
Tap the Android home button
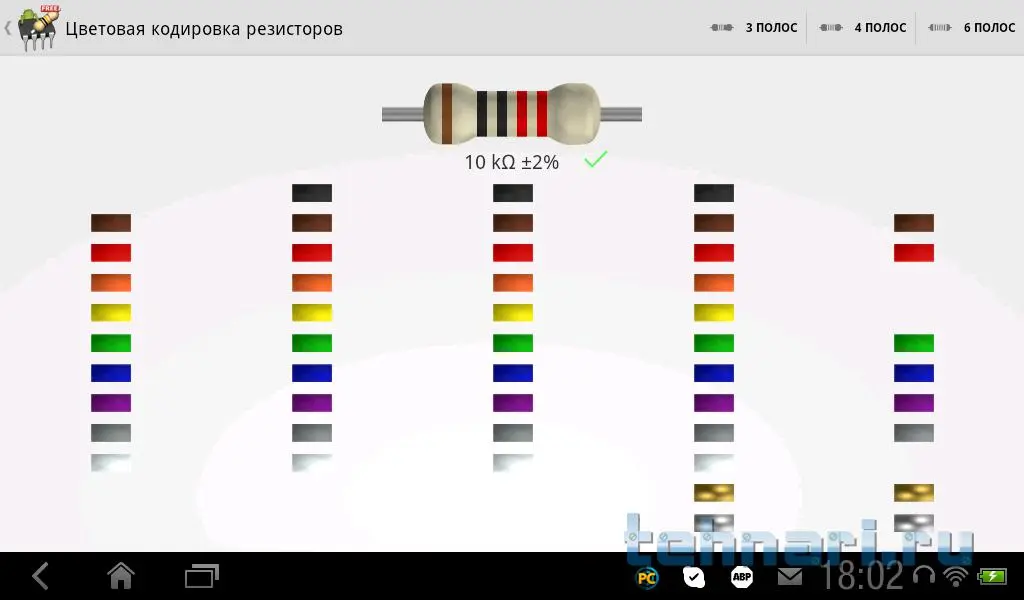[120, 576]
